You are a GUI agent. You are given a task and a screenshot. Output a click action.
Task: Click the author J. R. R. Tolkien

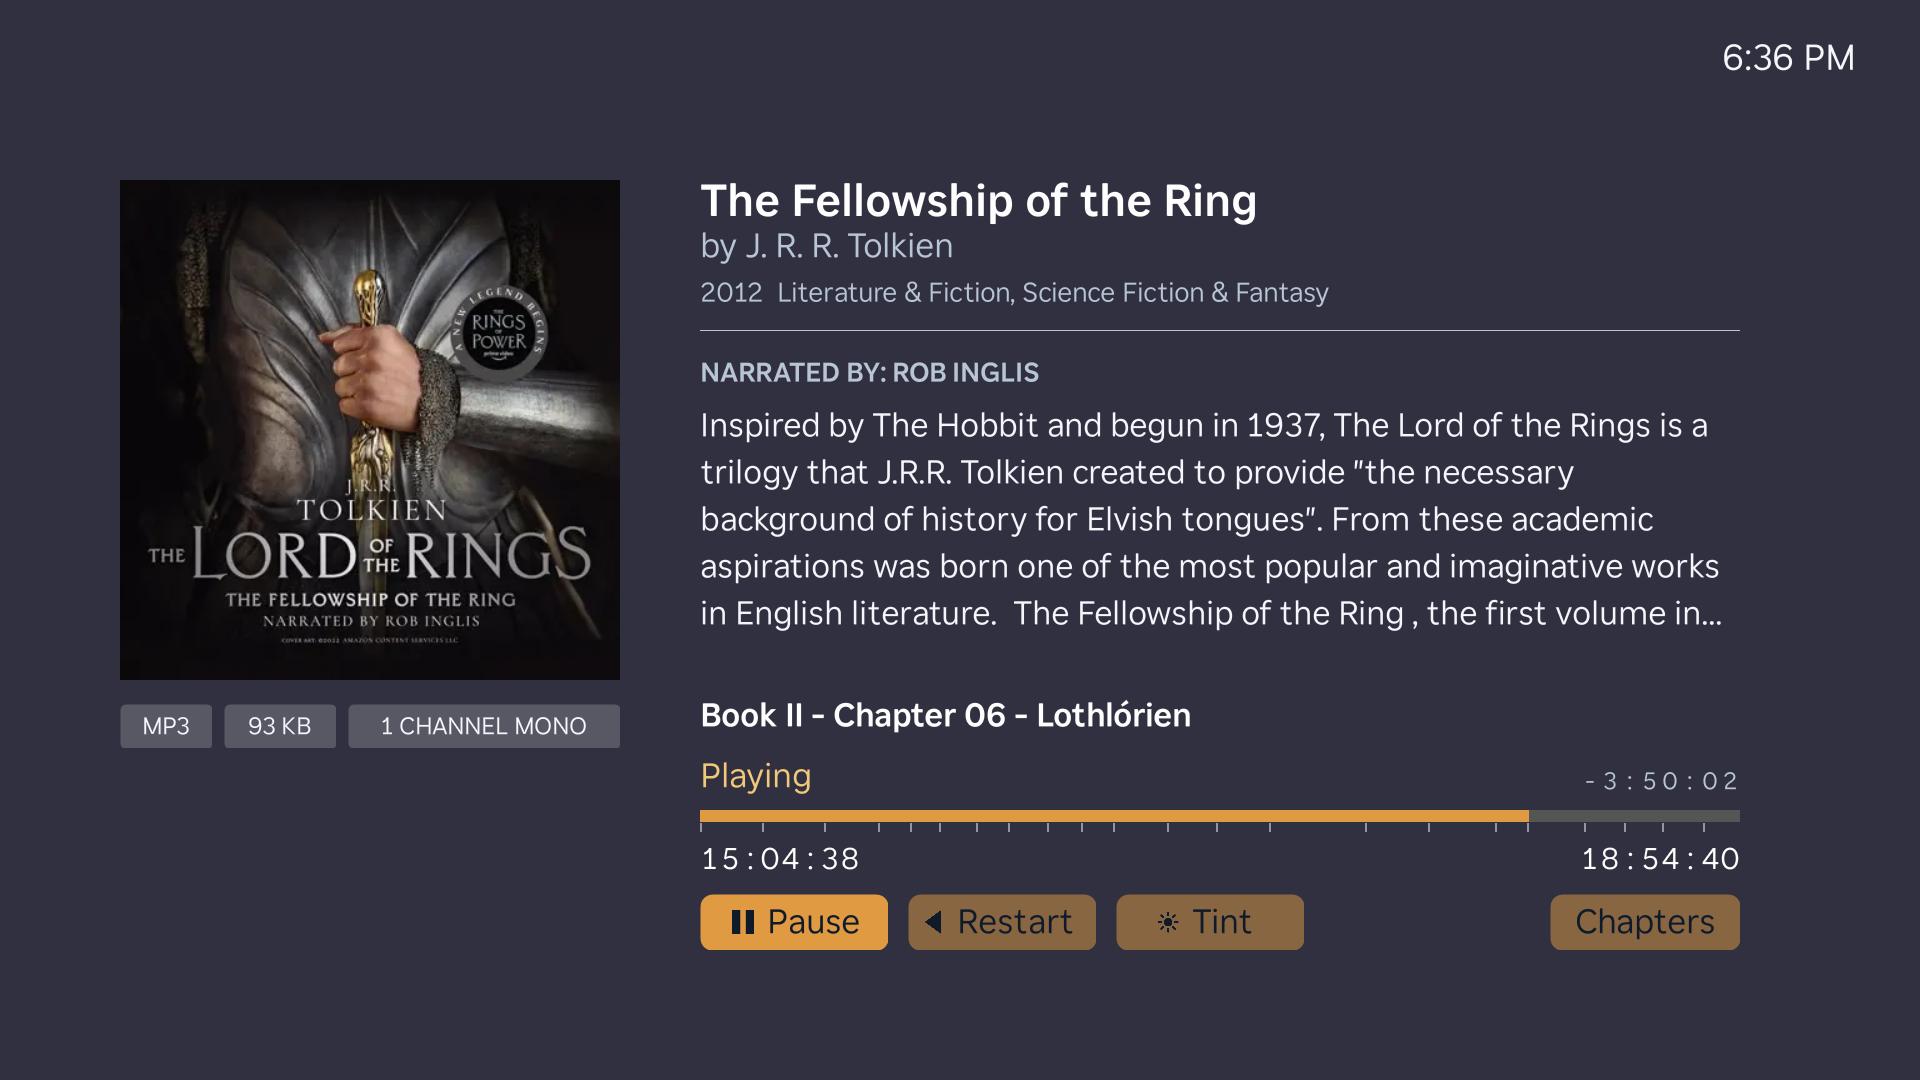pyautogui.click(x=848, y=246)
